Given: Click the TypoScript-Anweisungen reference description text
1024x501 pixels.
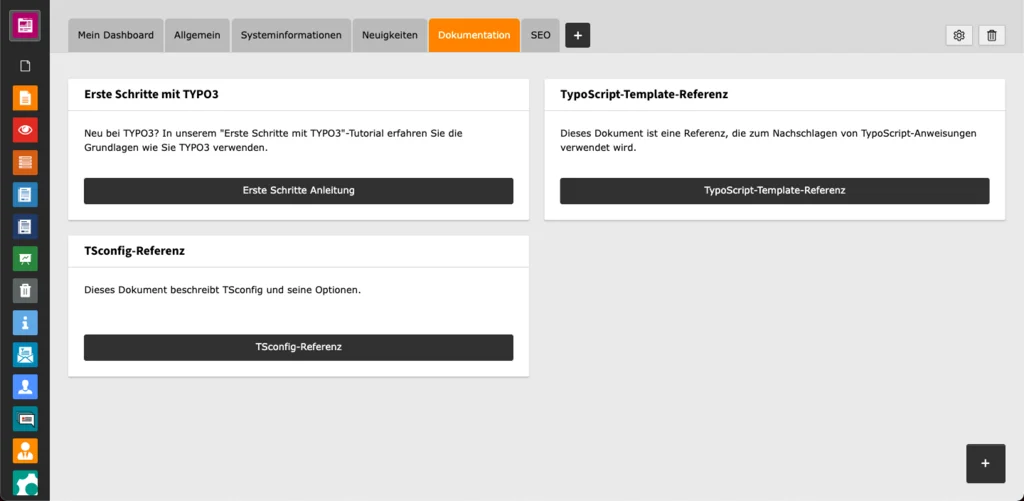Looking at the screenshot, I should pos(769,140).
